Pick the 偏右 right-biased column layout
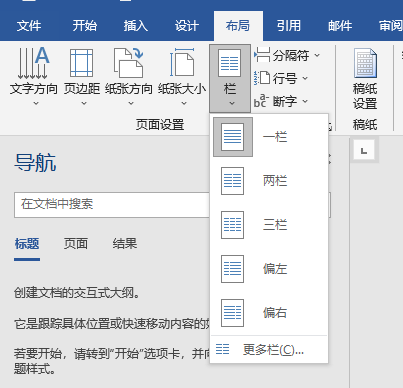Image resolution: width=403 pixels, height=388 pixels. coord(232,313)
